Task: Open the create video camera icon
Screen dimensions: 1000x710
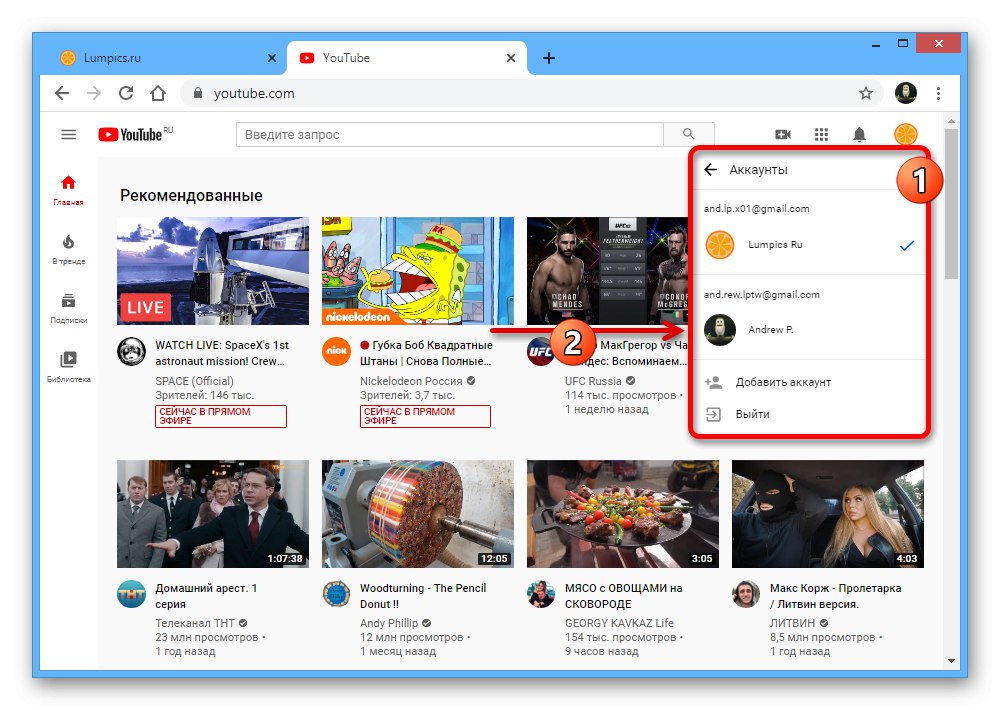Action: (783, 135)
